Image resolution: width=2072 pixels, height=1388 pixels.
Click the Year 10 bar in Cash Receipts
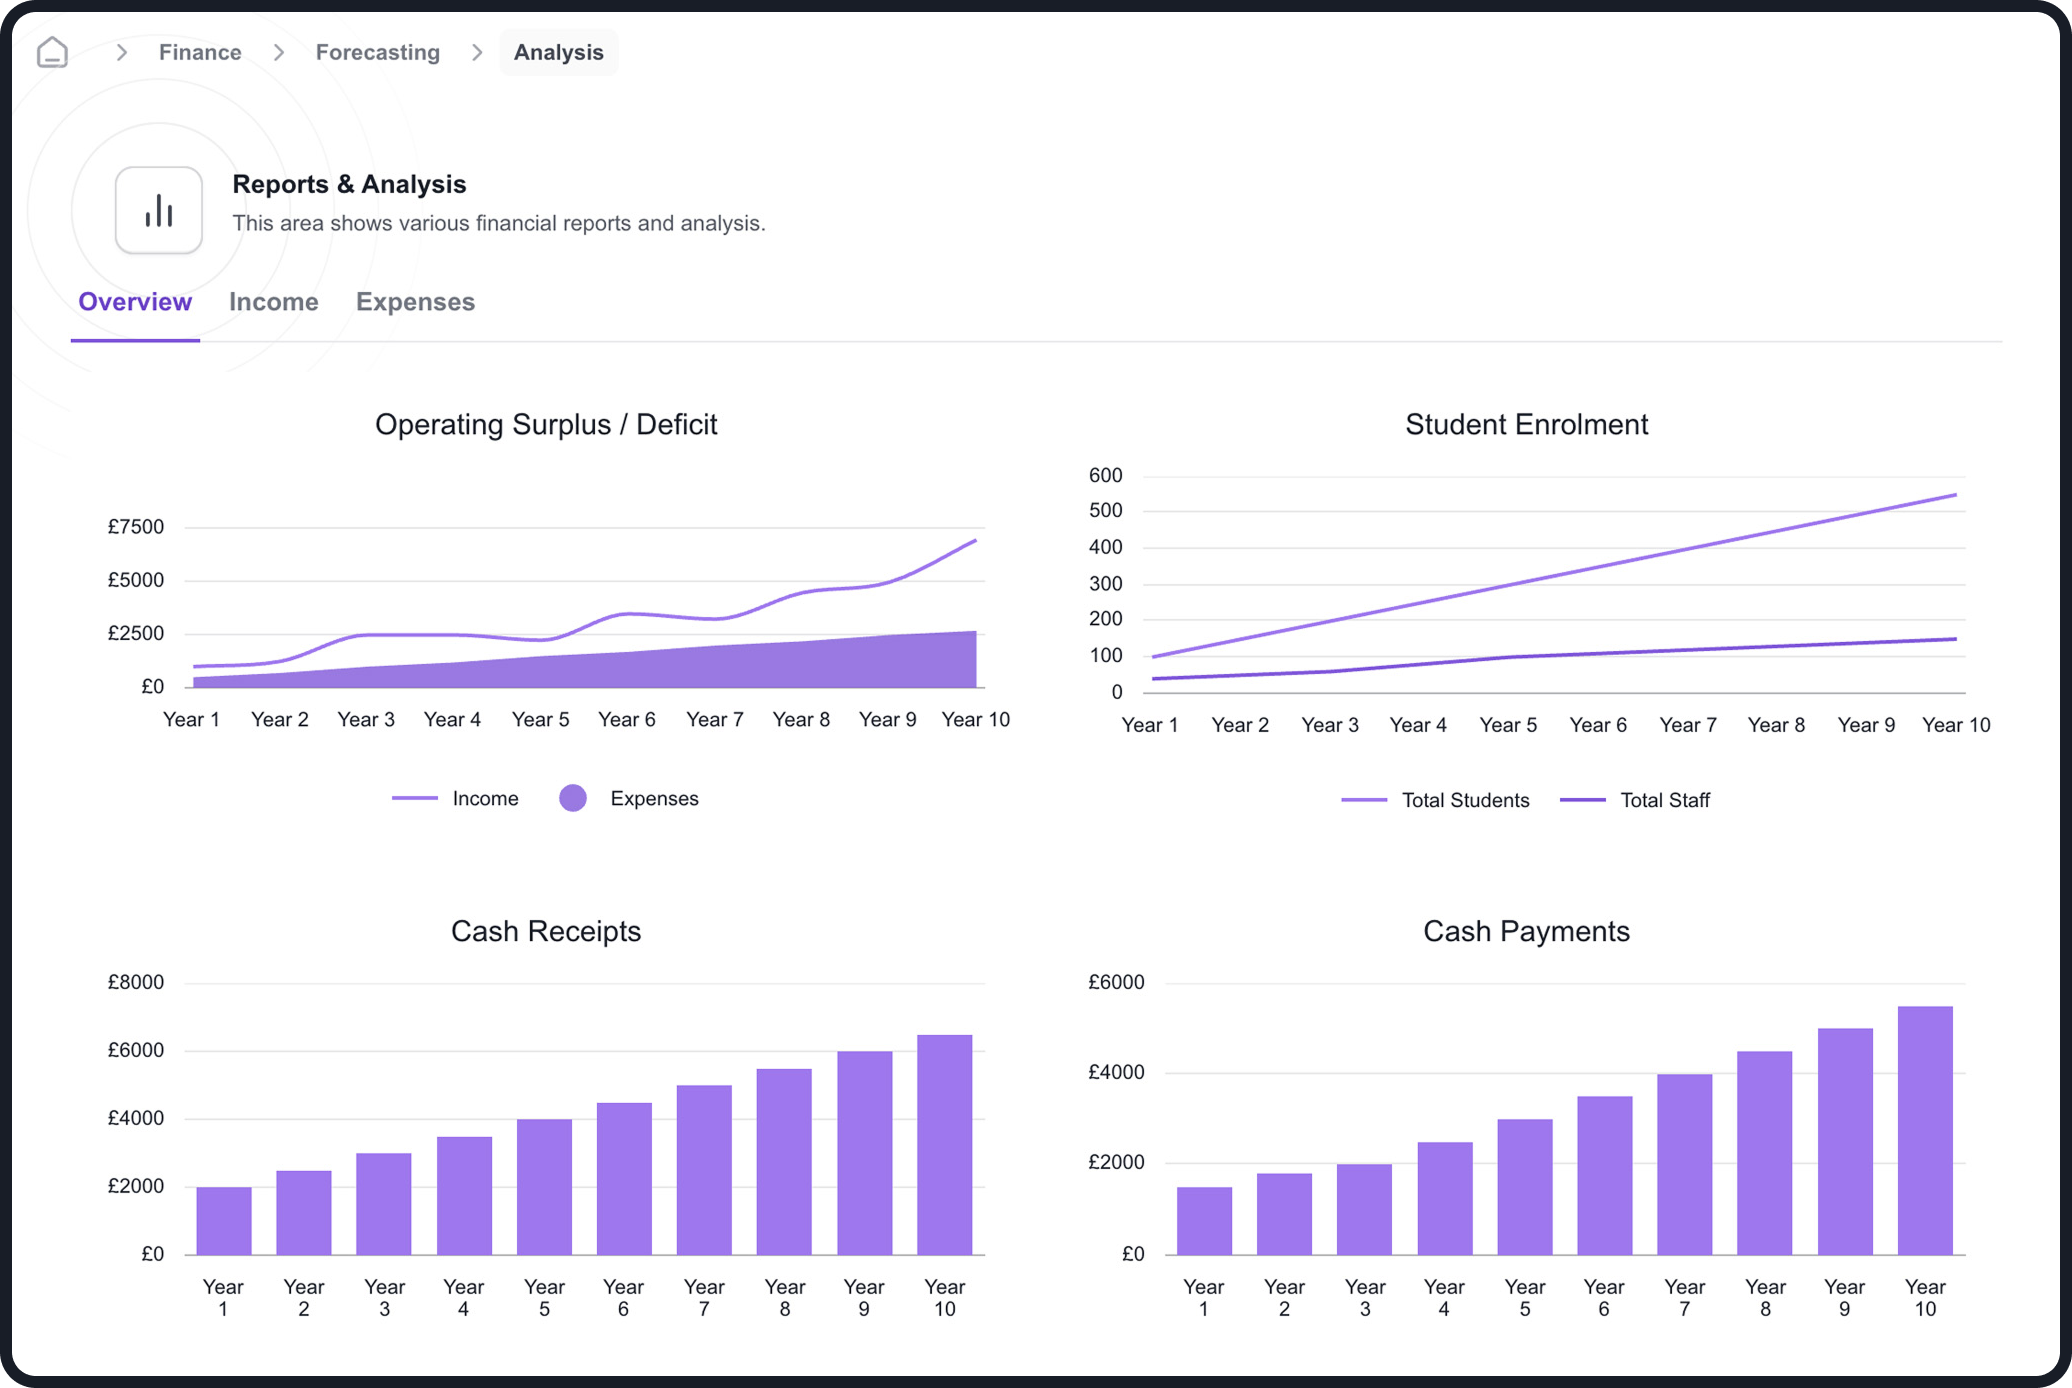pyautogui.click(x=944, y=1144)
